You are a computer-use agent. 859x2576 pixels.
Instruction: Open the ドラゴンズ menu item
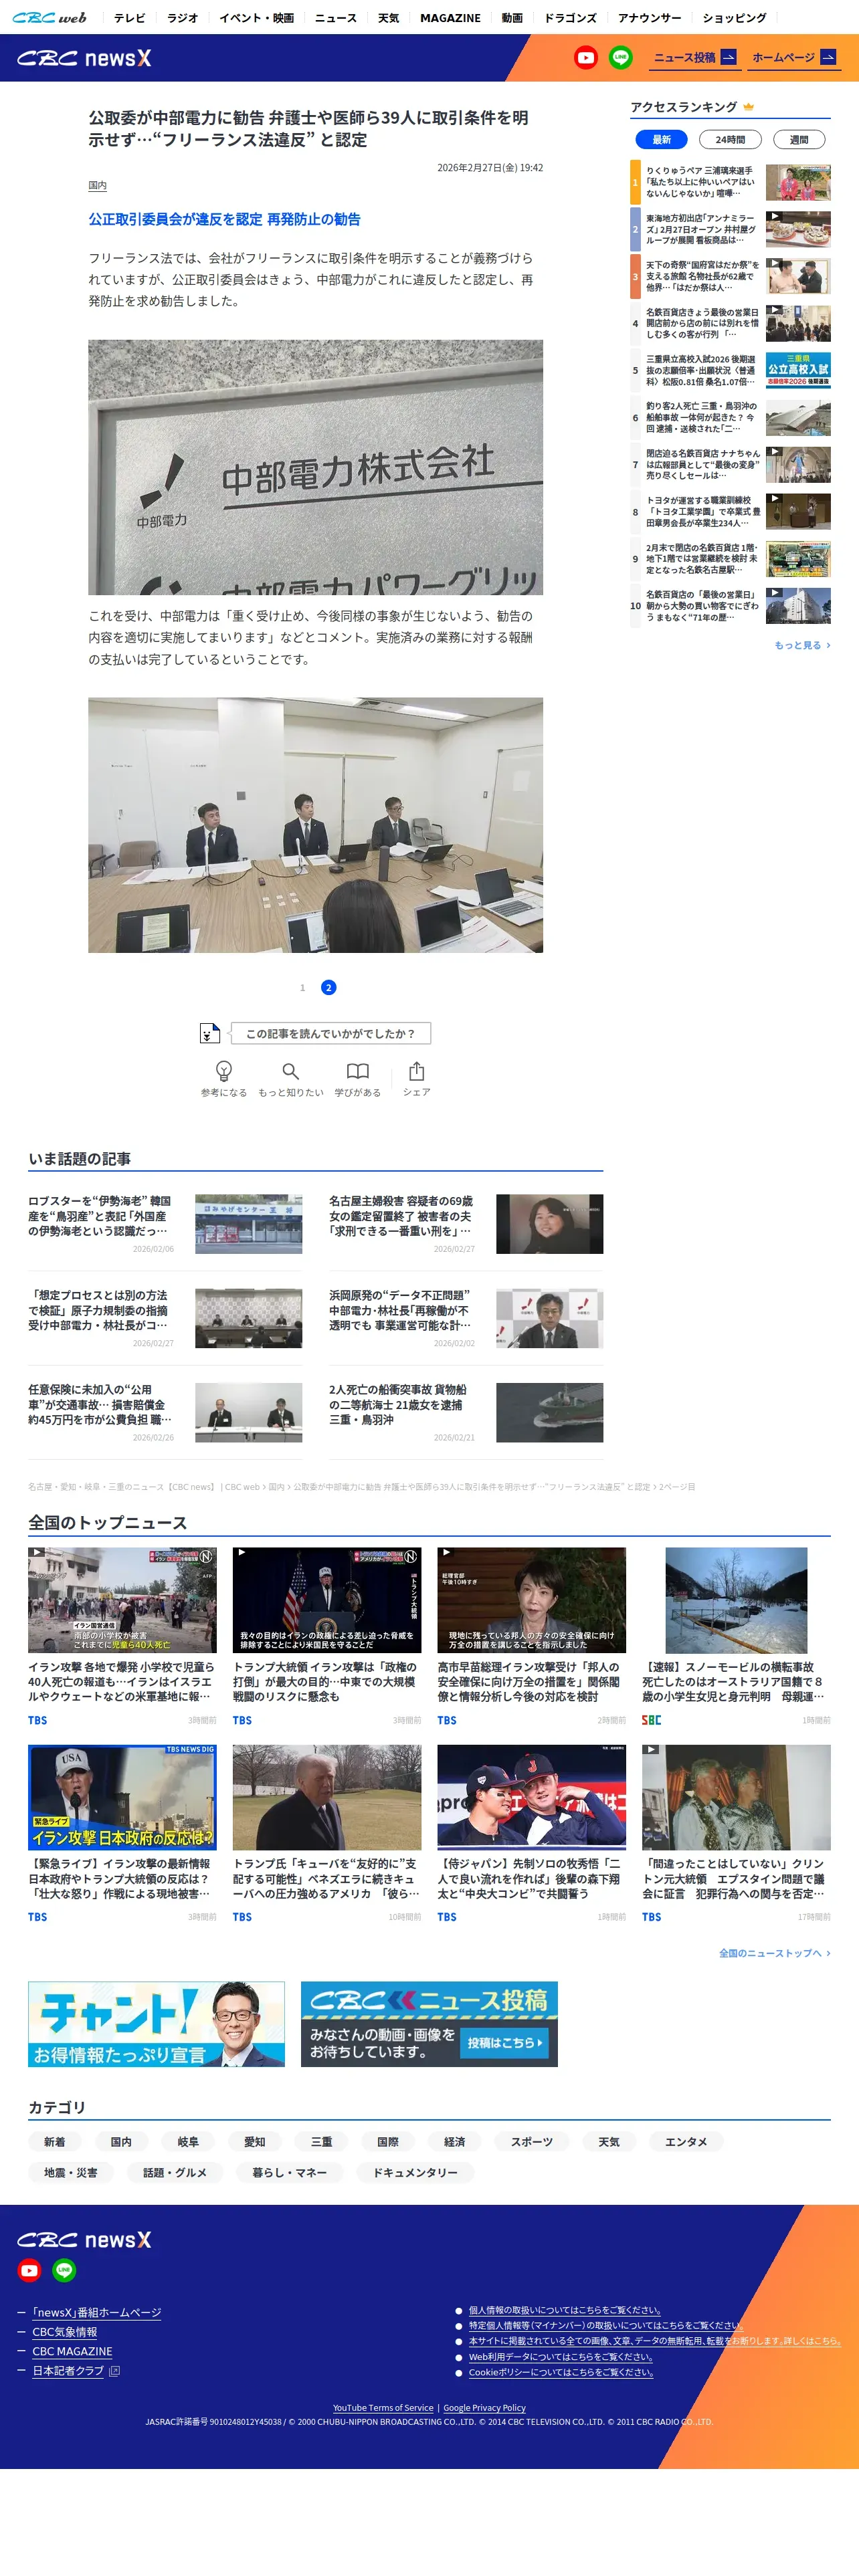570,18
